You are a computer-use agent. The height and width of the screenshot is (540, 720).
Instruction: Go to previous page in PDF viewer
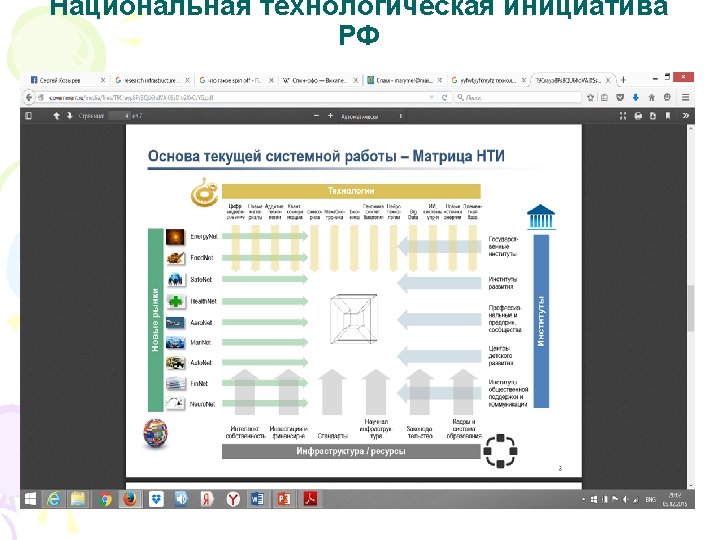pos(56,116)
